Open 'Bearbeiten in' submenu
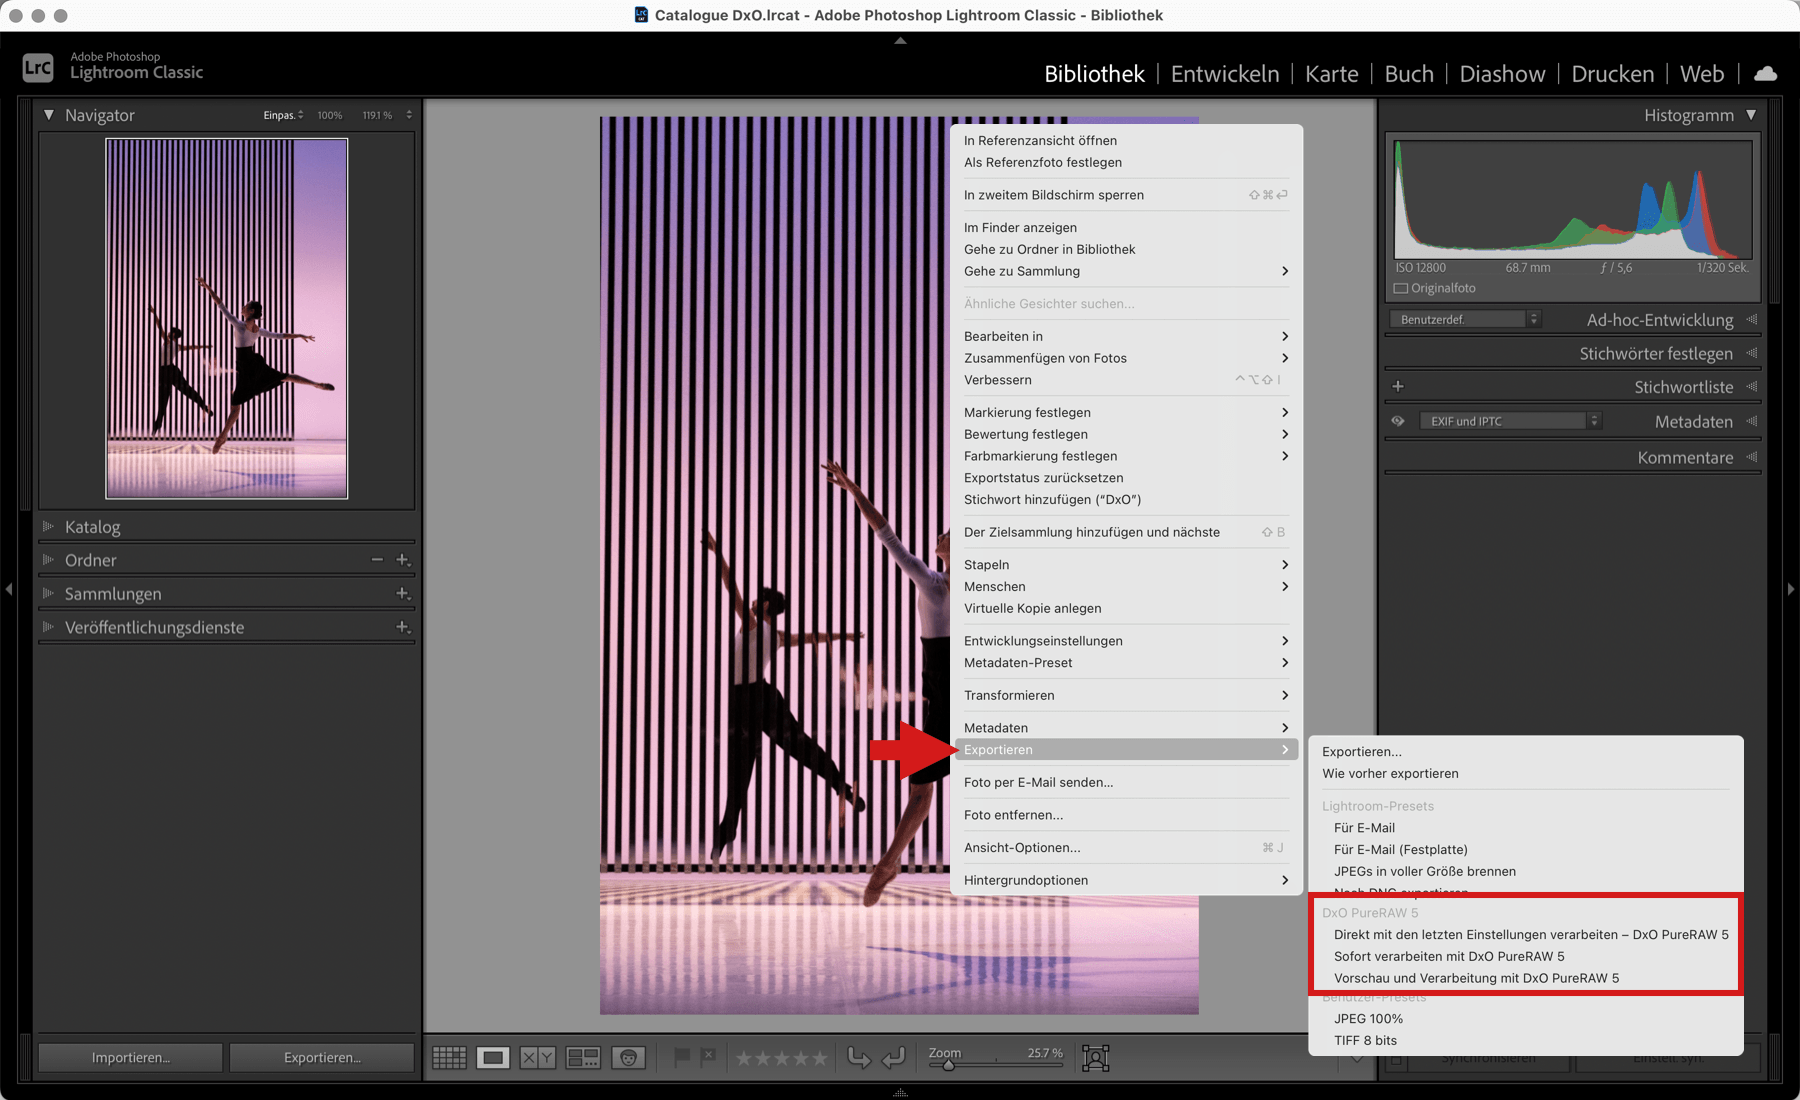This screenshot has height=1100, width=1800. point(1126,336)
